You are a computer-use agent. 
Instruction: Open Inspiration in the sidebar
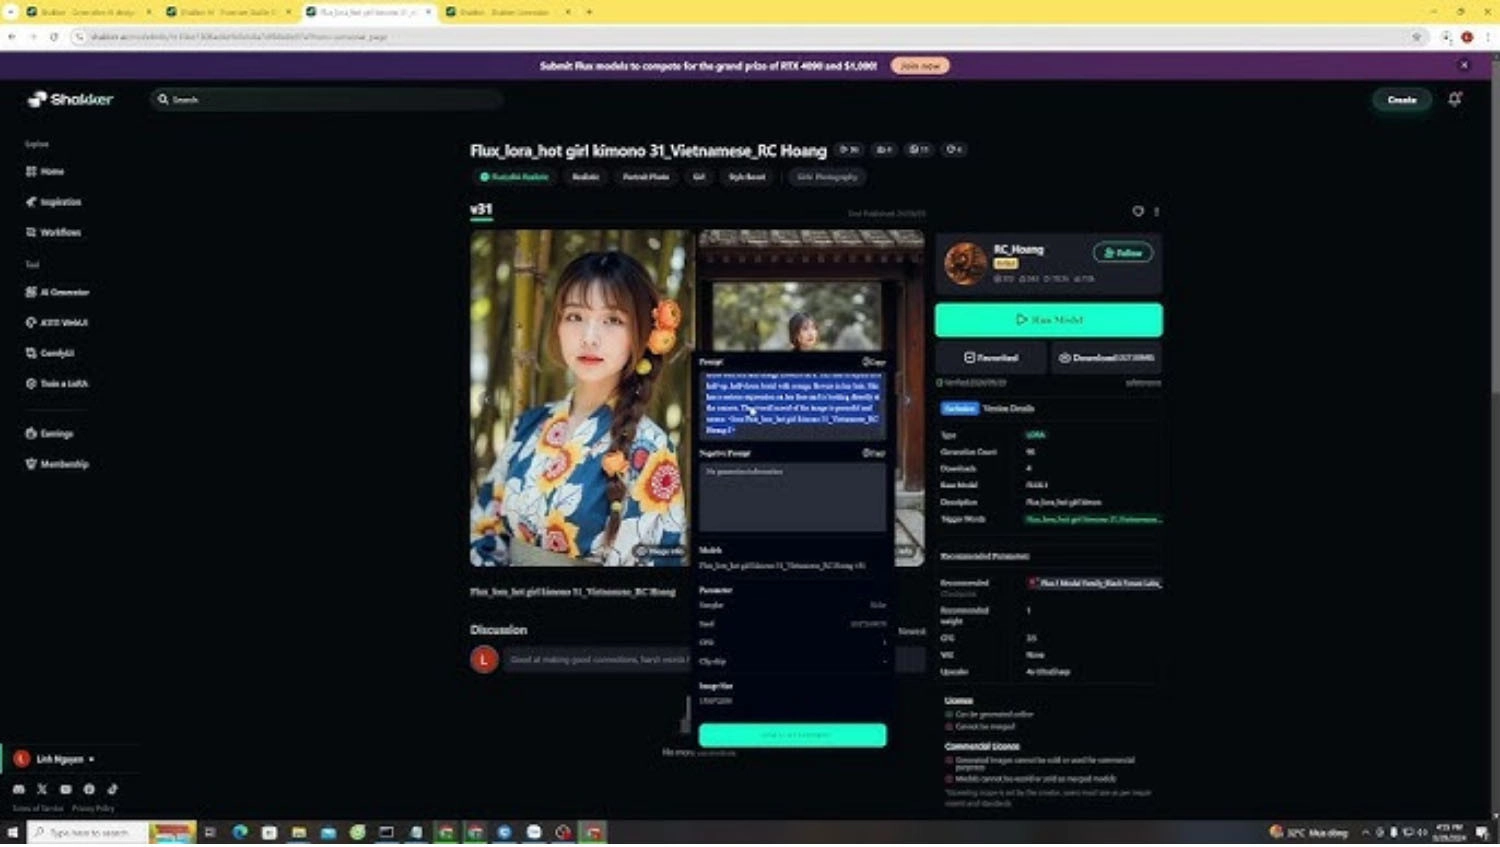[x=54, y=202]
